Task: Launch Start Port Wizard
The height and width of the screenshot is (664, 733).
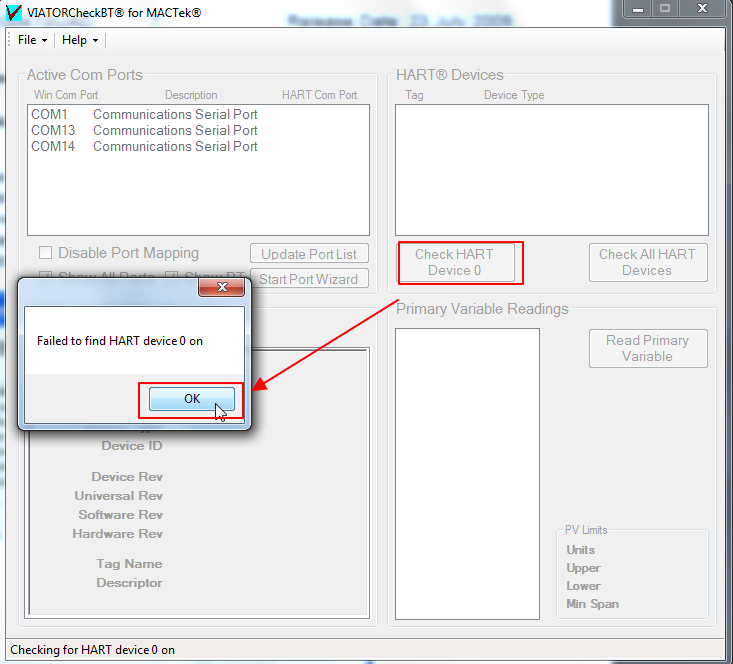Action: pyautogui.click(x=309, y=279)
